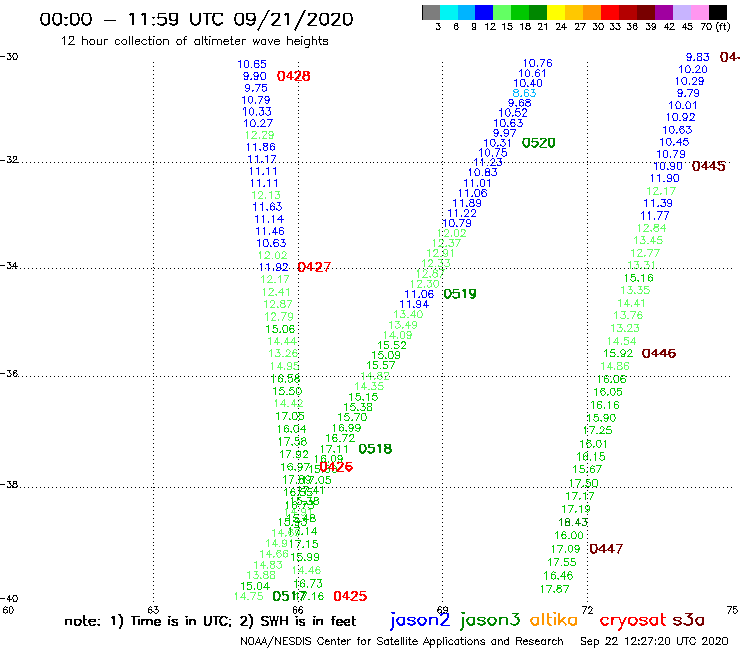Click the longitude axis label 72
The height and width of the screenshot is (650, 740).
point(587,610)
